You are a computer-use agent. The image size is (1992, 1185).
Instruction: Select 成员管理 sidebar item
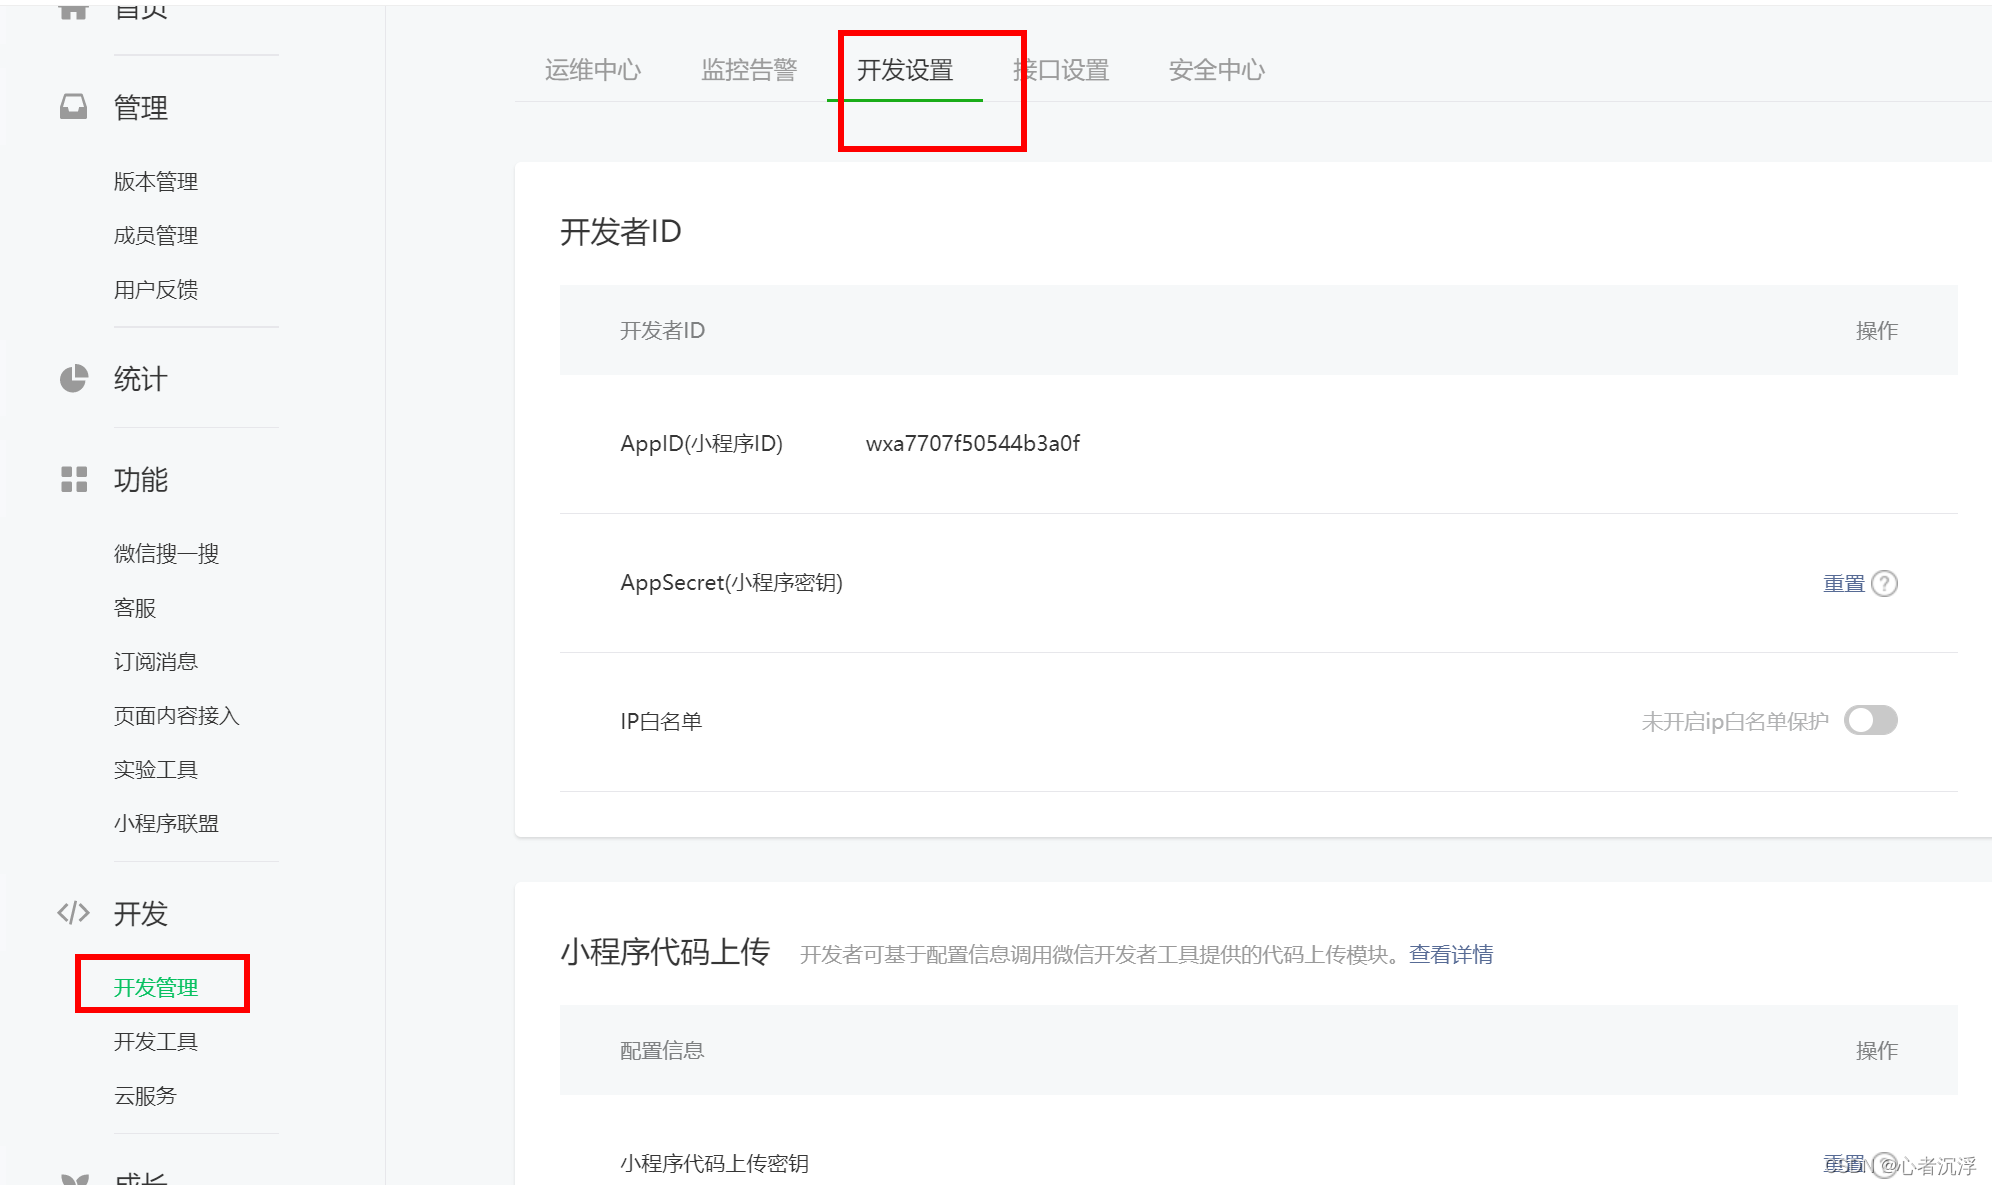(155, 235)
